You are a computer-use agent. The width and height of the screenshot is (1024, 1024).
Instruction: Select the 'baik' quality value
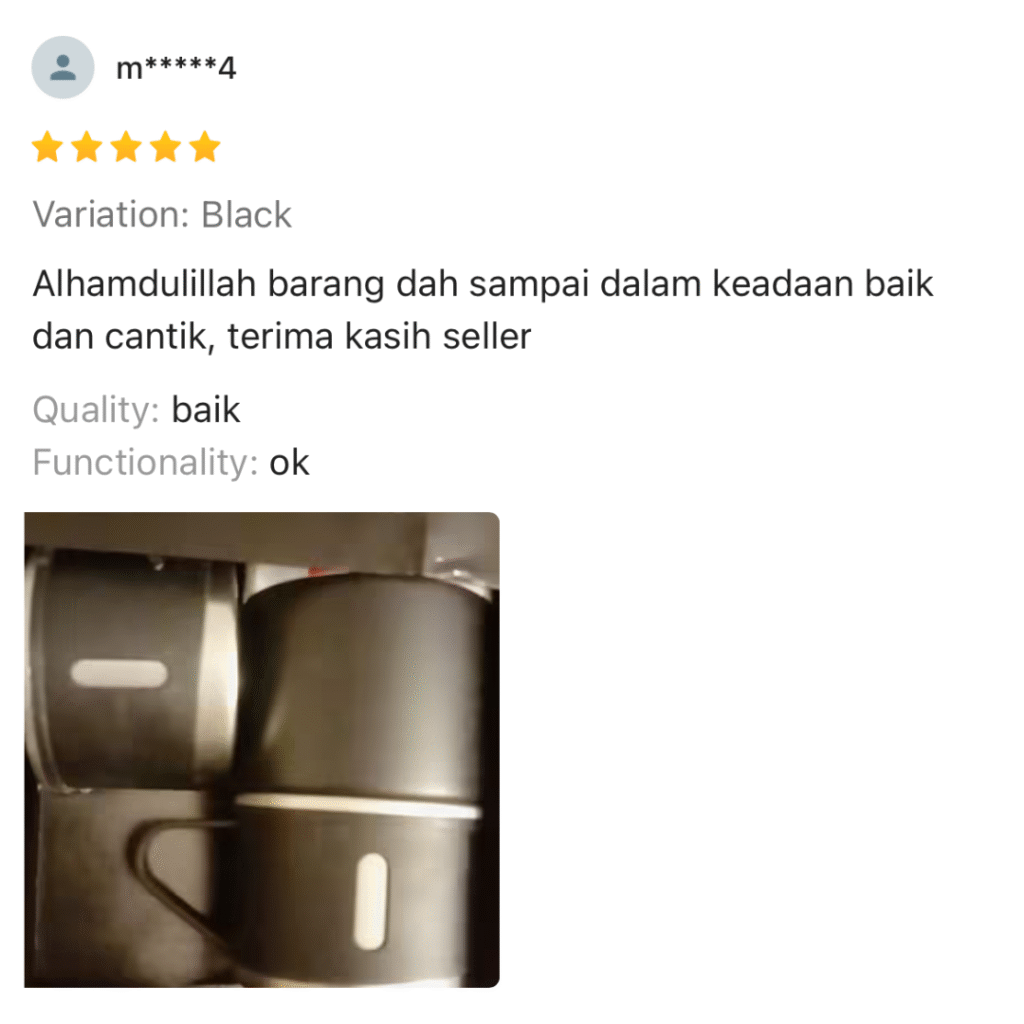206,409
